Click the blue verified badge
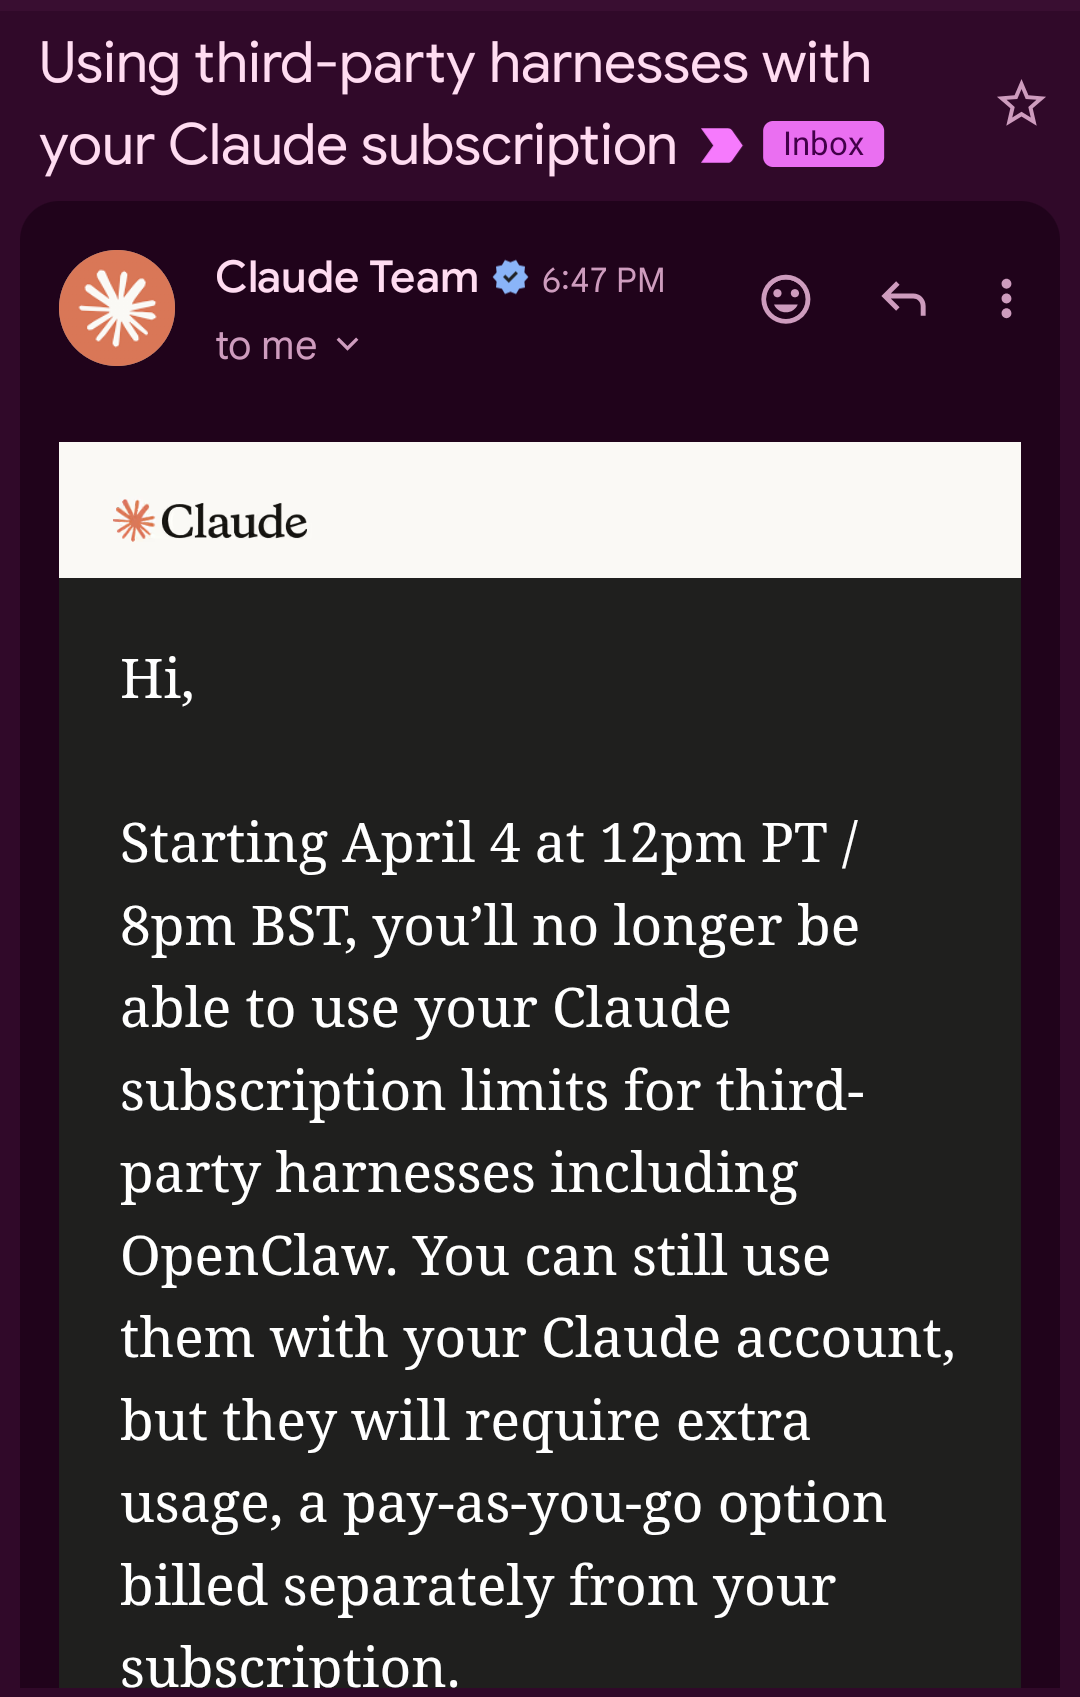 [x=510, y=278]
